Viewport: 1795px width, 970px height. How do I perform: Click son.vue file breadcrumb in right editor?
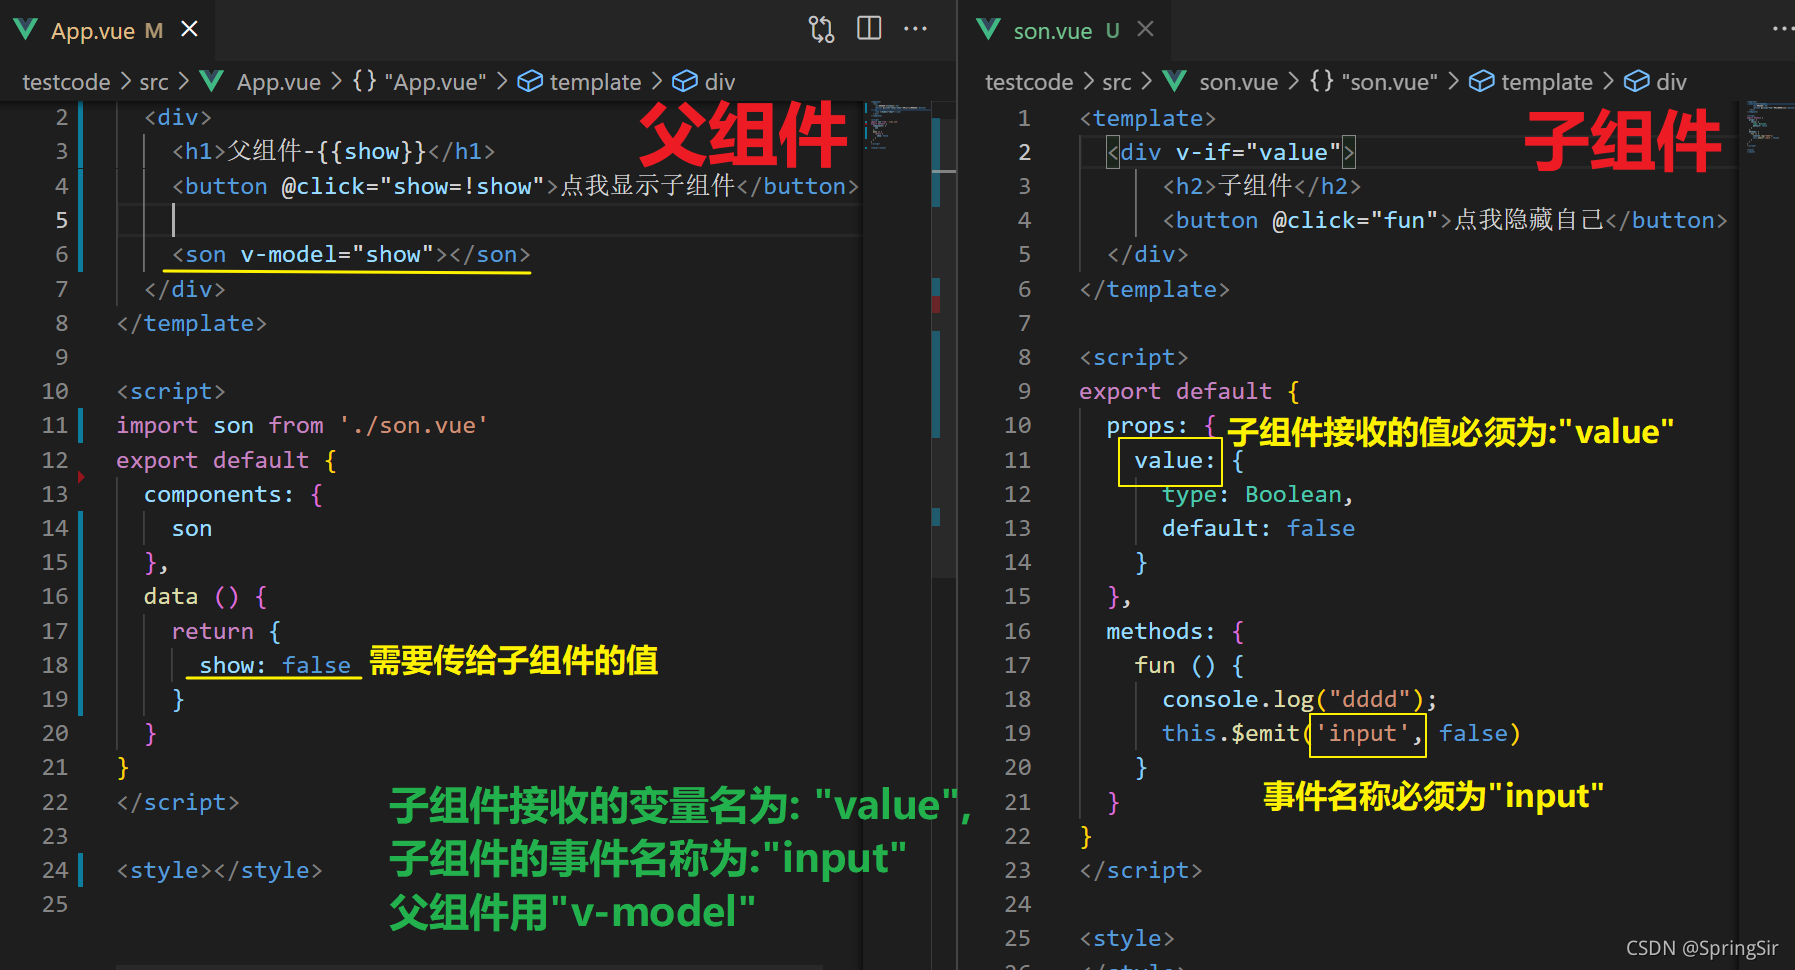click(1239, 82)
